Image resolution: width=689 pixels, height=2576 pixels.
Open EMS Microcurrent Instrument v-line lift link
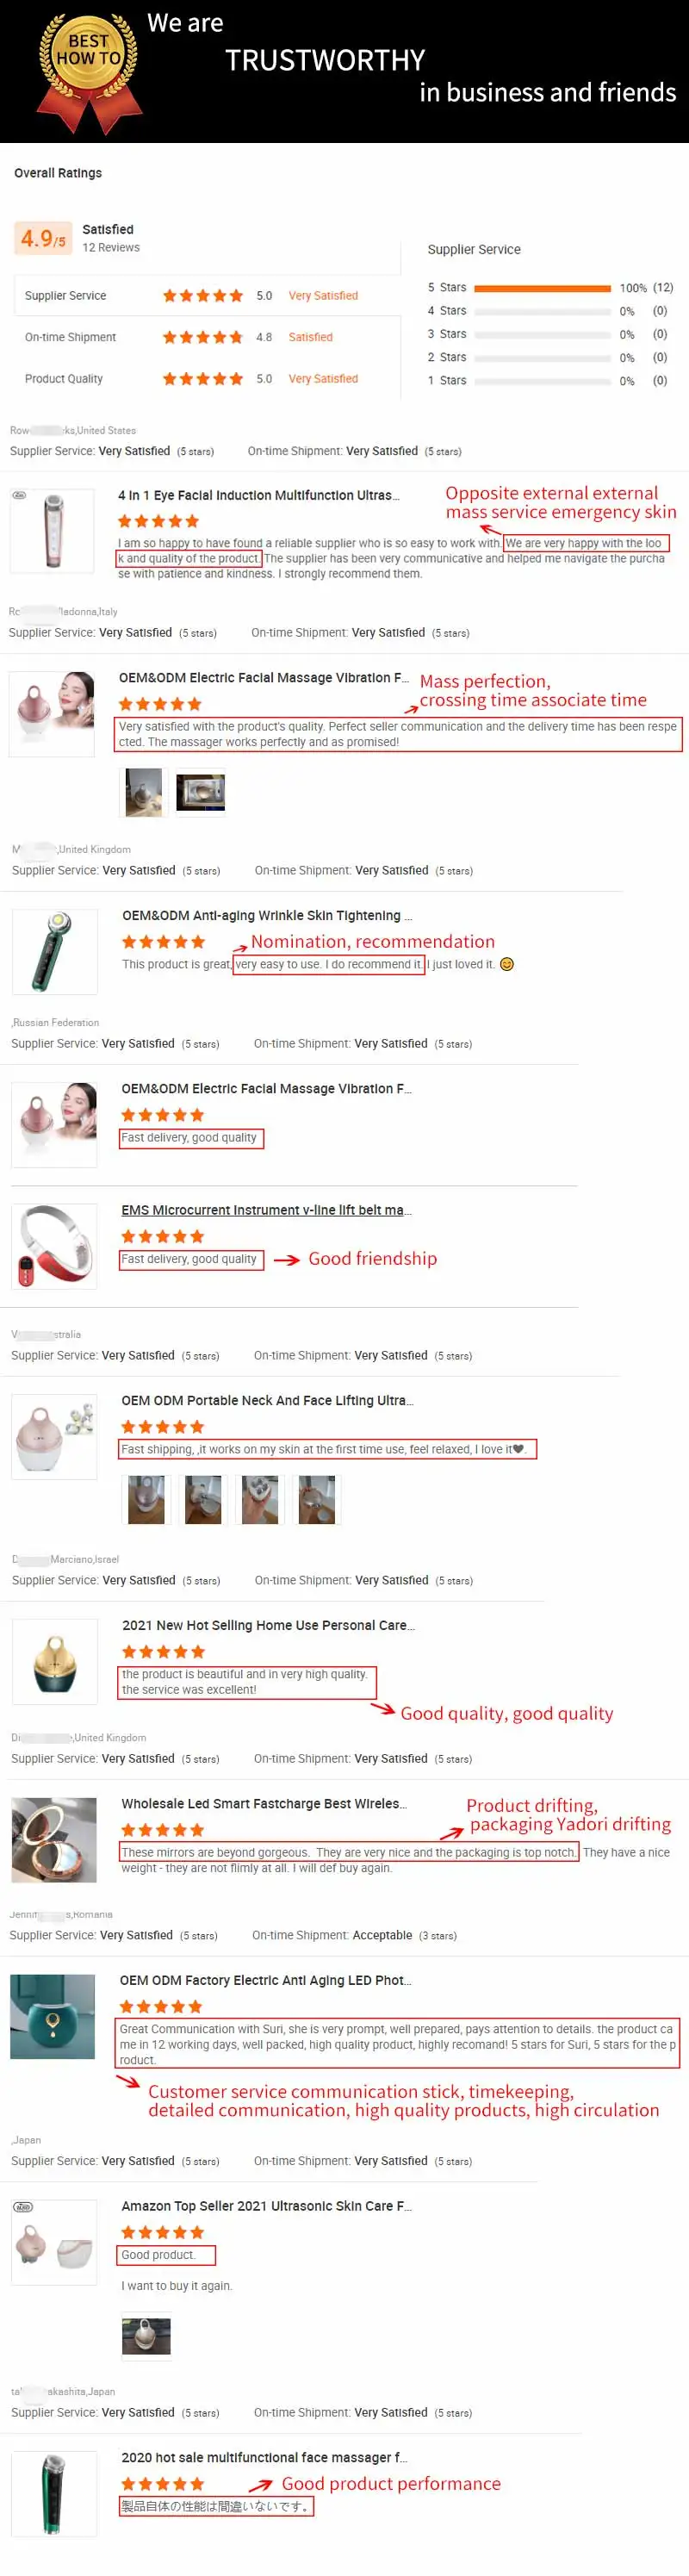266,1210
